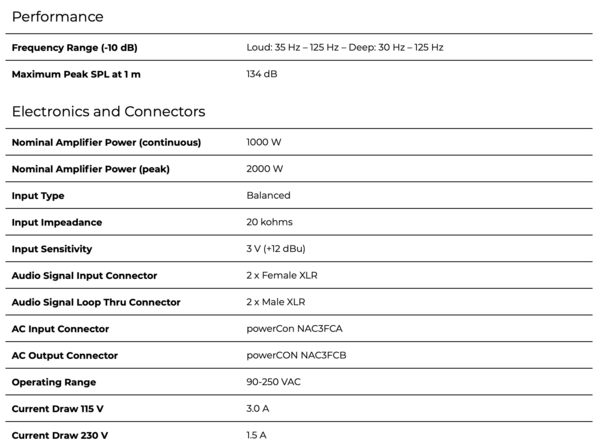Click the 20 kohms impedance value
Screen dimensions: 600x447
[269, 222]
